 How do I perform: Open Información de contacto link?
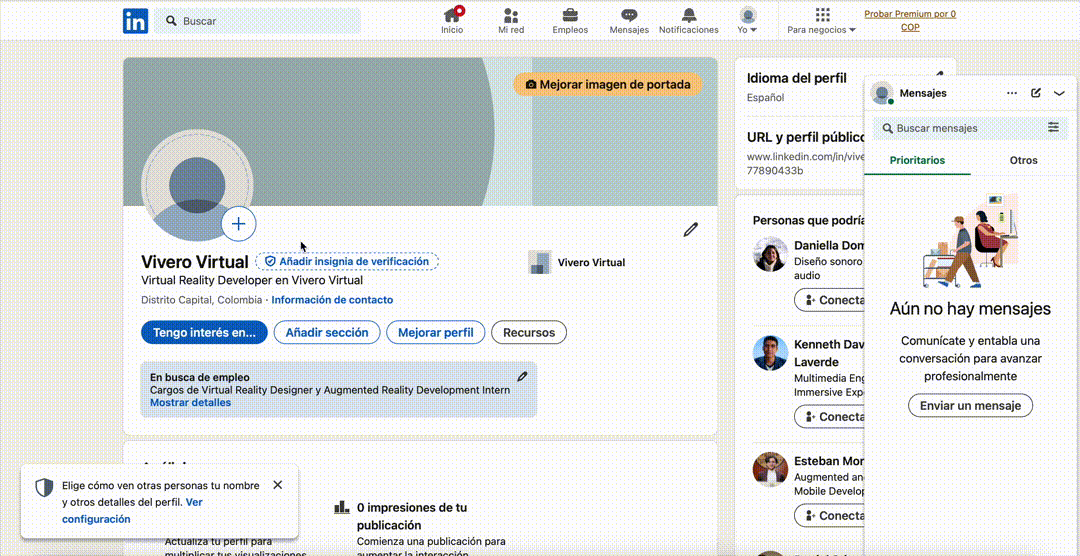pyautogui.click(x=332, y=300)
